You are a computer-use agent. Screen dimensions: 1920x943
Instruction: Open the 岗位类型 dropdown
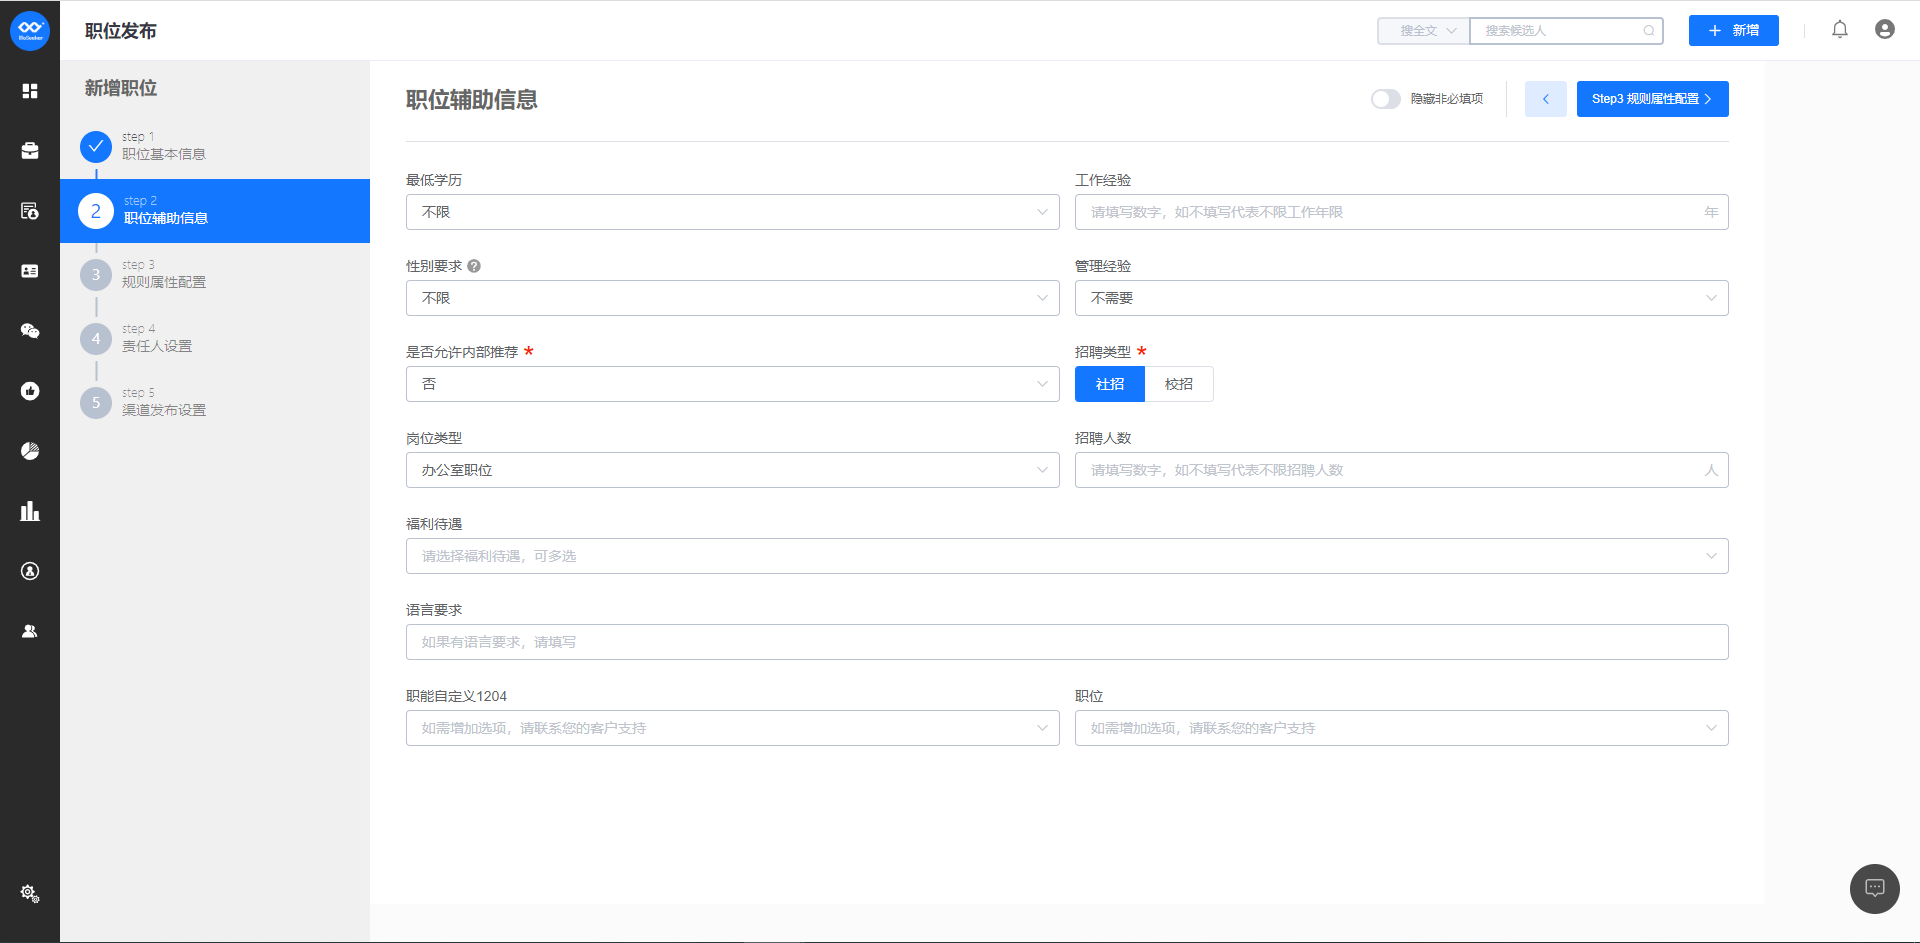coord(732,470)
